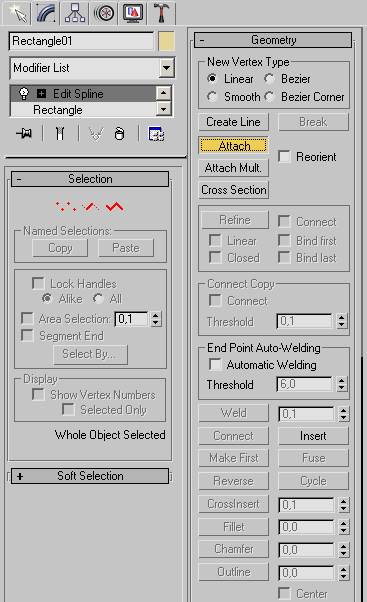Switch to the Modify panel tab

[47, 13]
